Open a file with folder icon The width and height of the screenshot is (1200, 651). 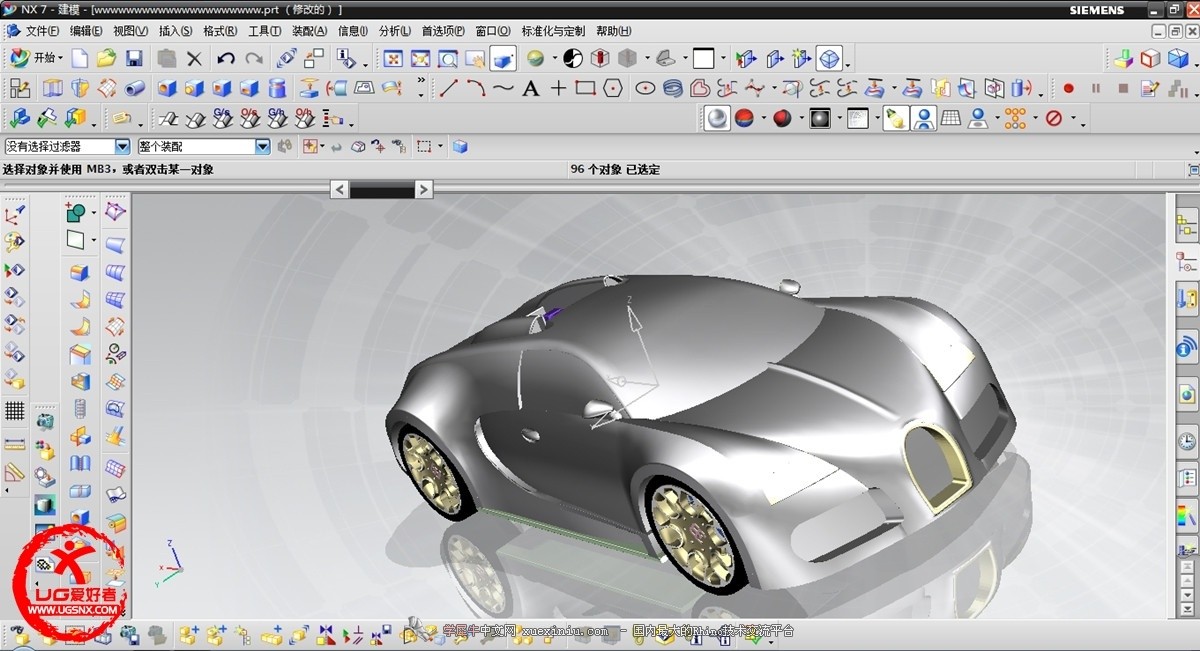(106, 58)
